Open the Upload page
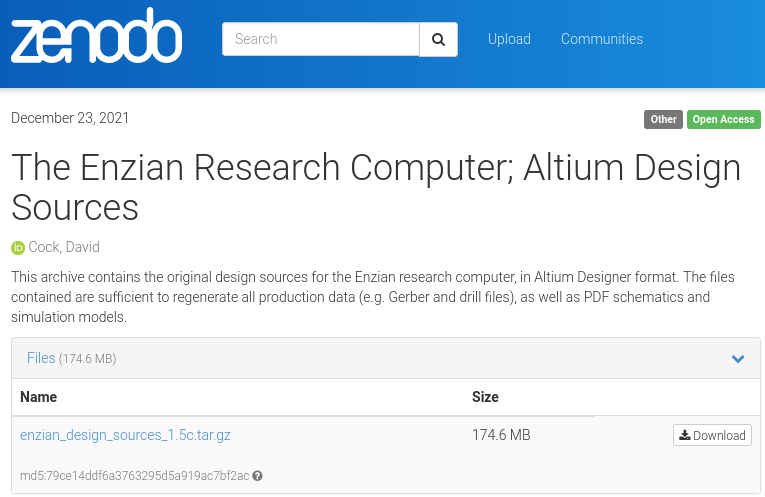This screenshot has height=497, width=765. 509,39
